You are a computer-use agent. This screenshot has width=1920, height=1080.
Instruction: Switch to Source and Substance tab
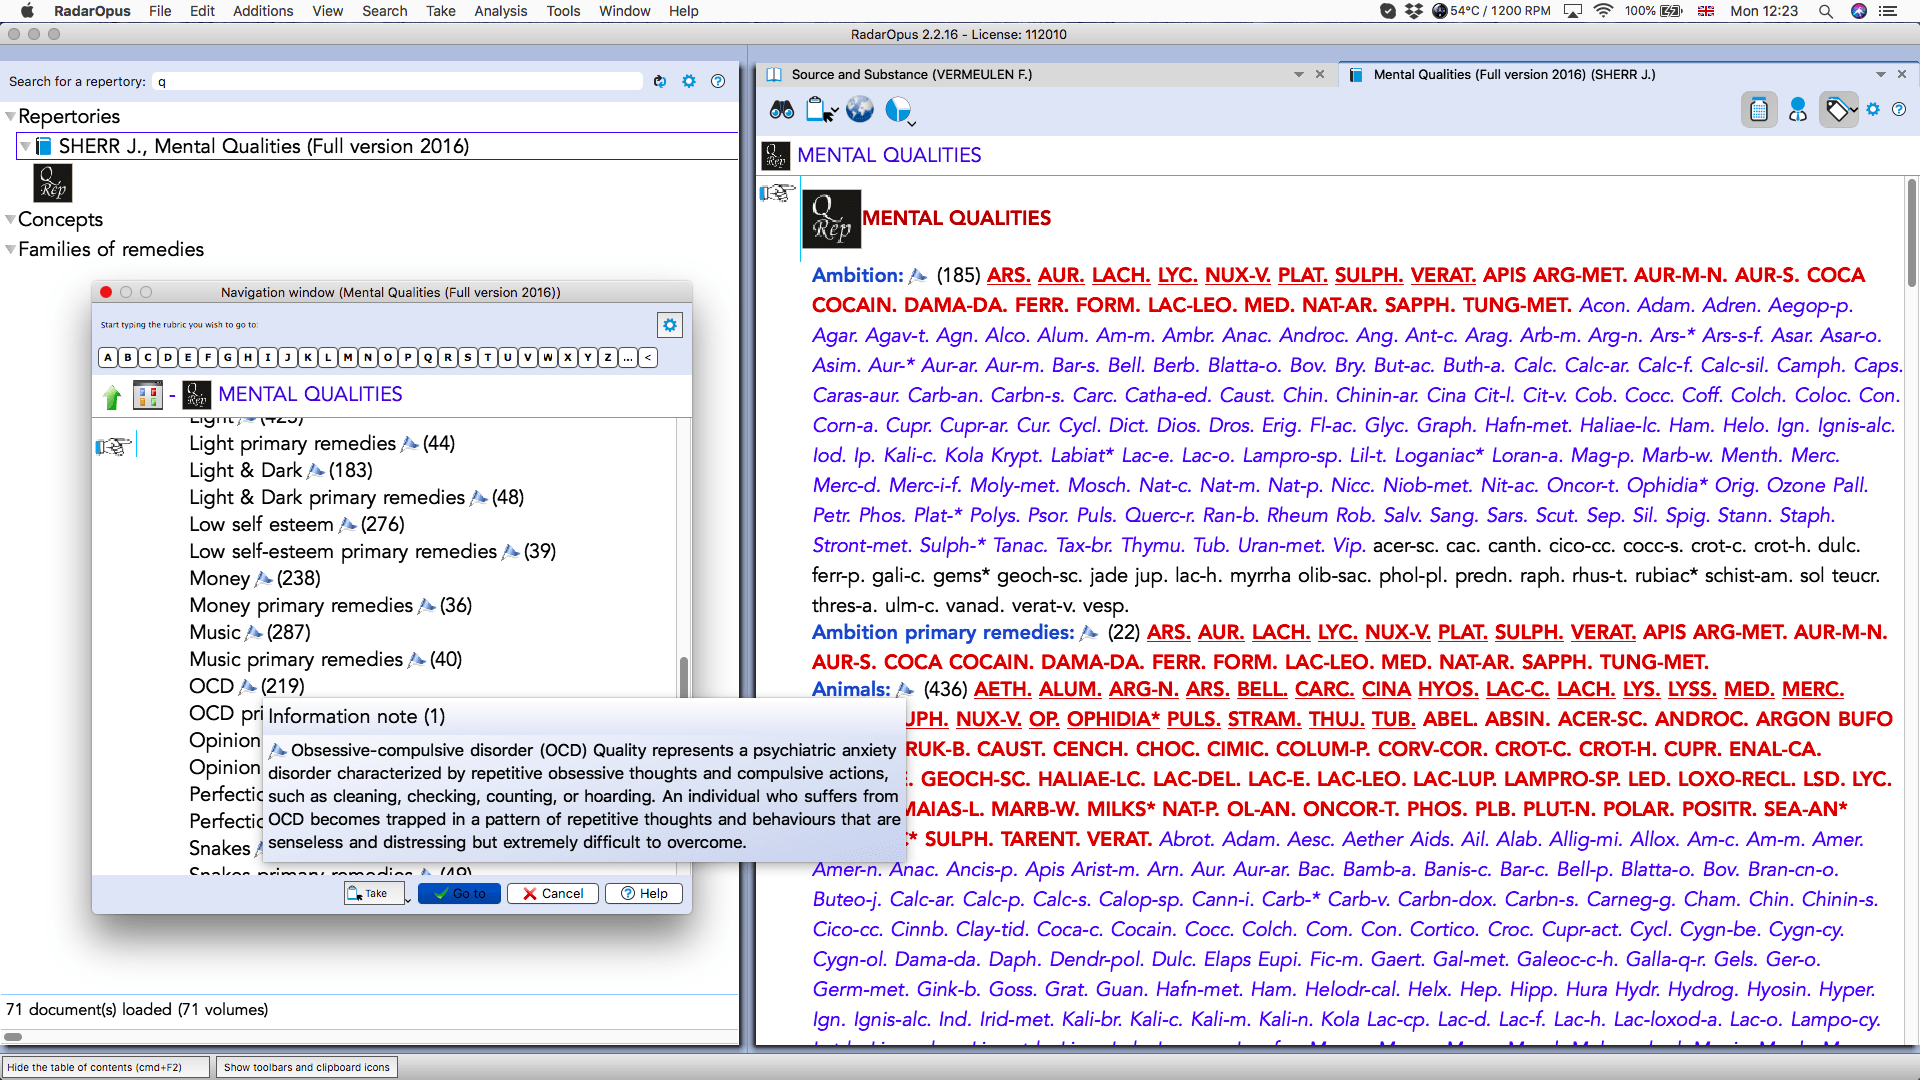pos(911,75)
